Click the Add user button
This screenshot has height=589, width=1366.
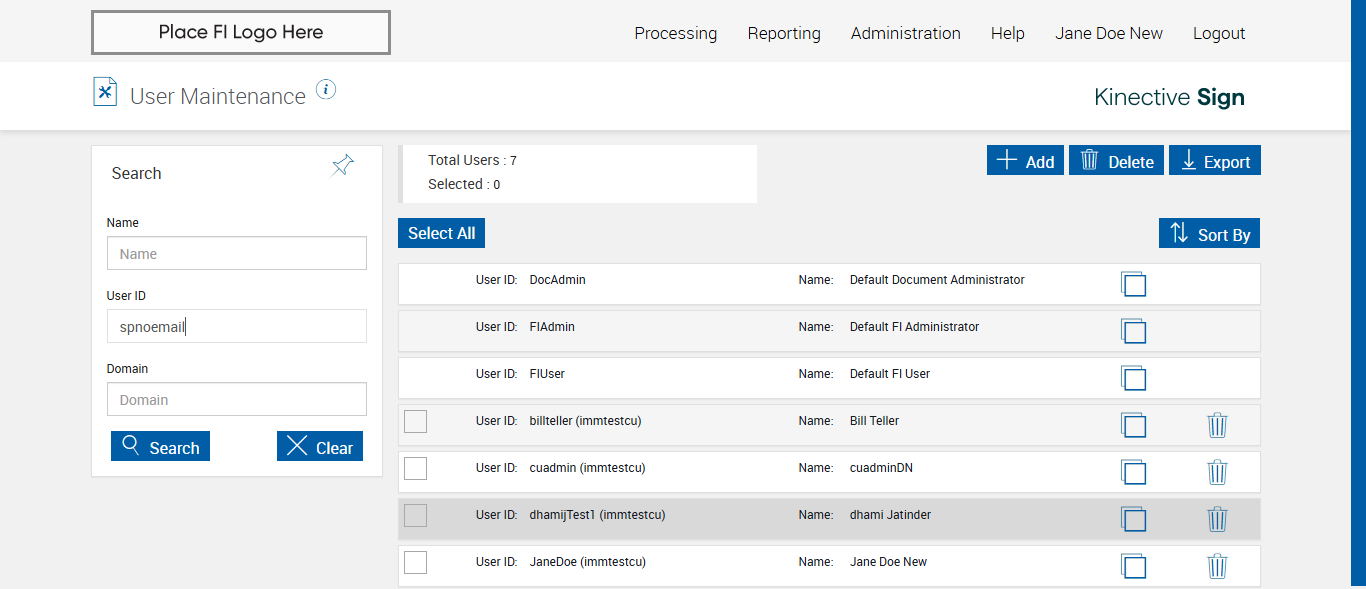(1025, 161)
